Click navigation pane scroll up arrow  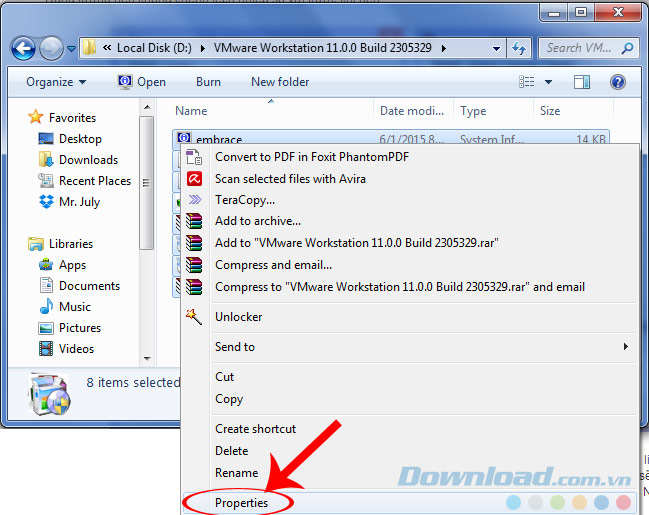click(x=147, y=108)
